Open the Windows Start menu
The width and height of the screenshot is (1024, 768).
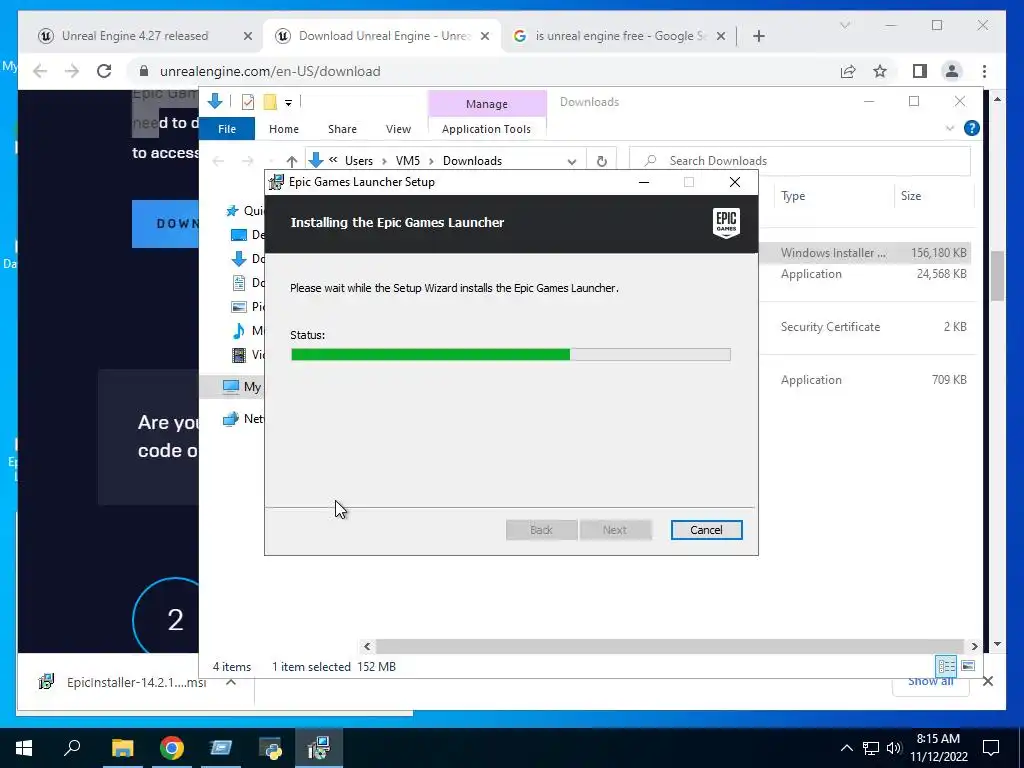[x=24, y=748]
